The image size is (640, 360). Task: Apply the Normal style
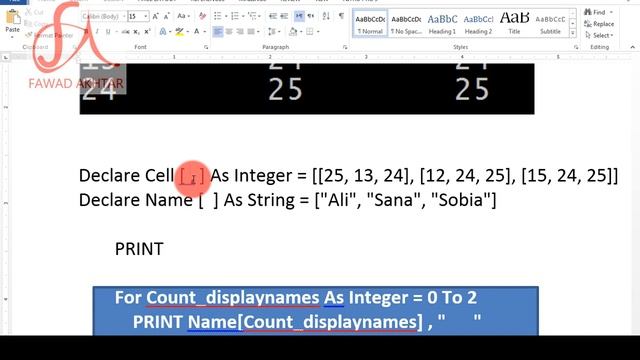(370, 24)
